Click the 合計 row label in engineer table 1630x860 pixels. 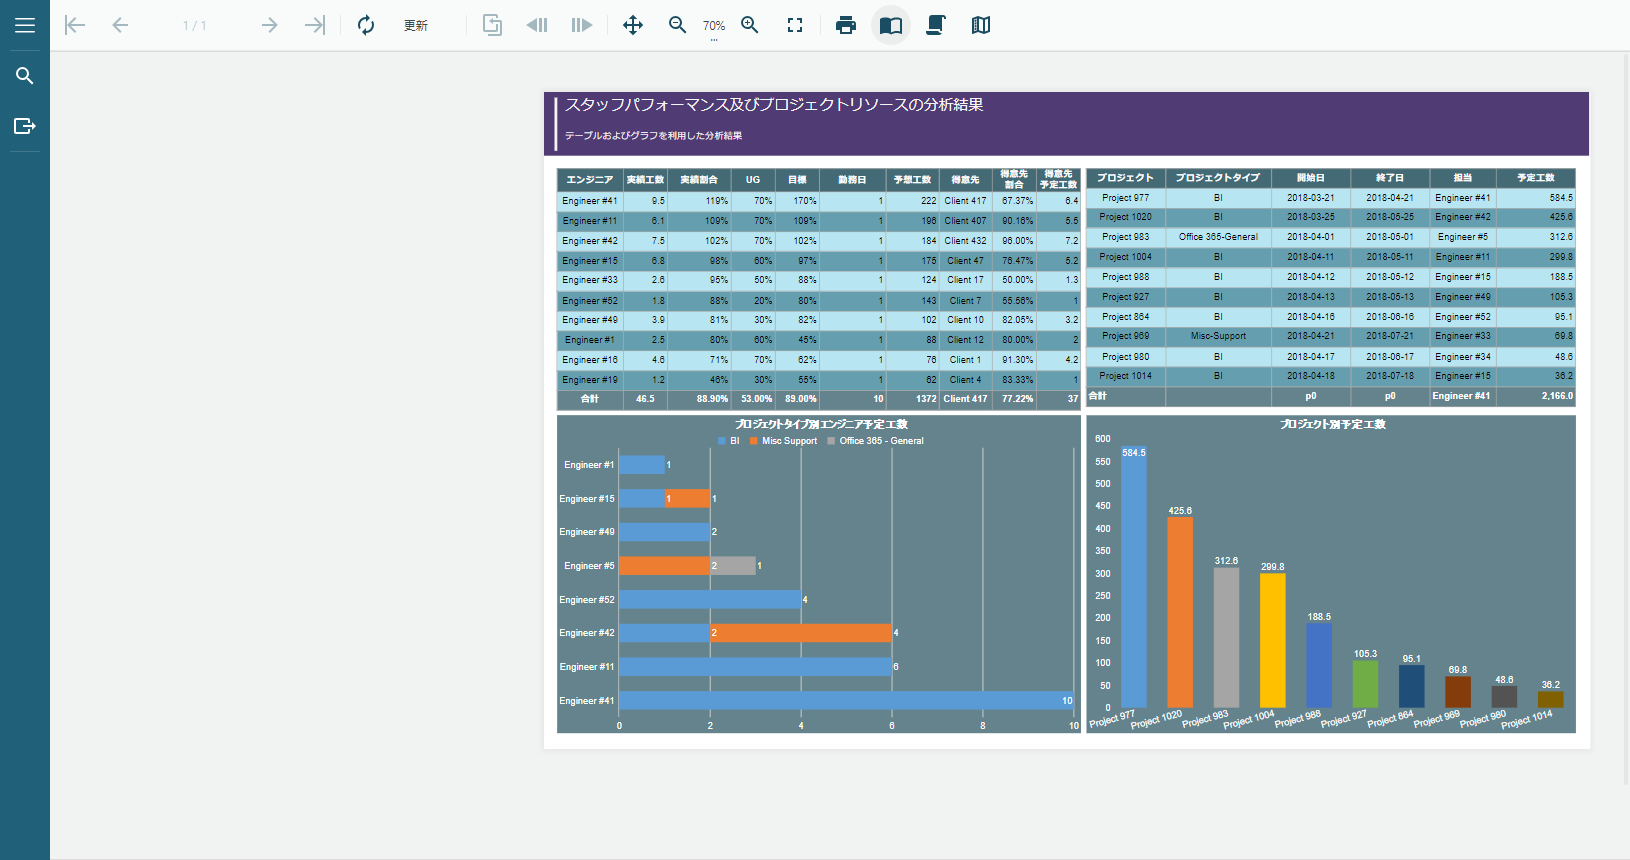point(590,399)
